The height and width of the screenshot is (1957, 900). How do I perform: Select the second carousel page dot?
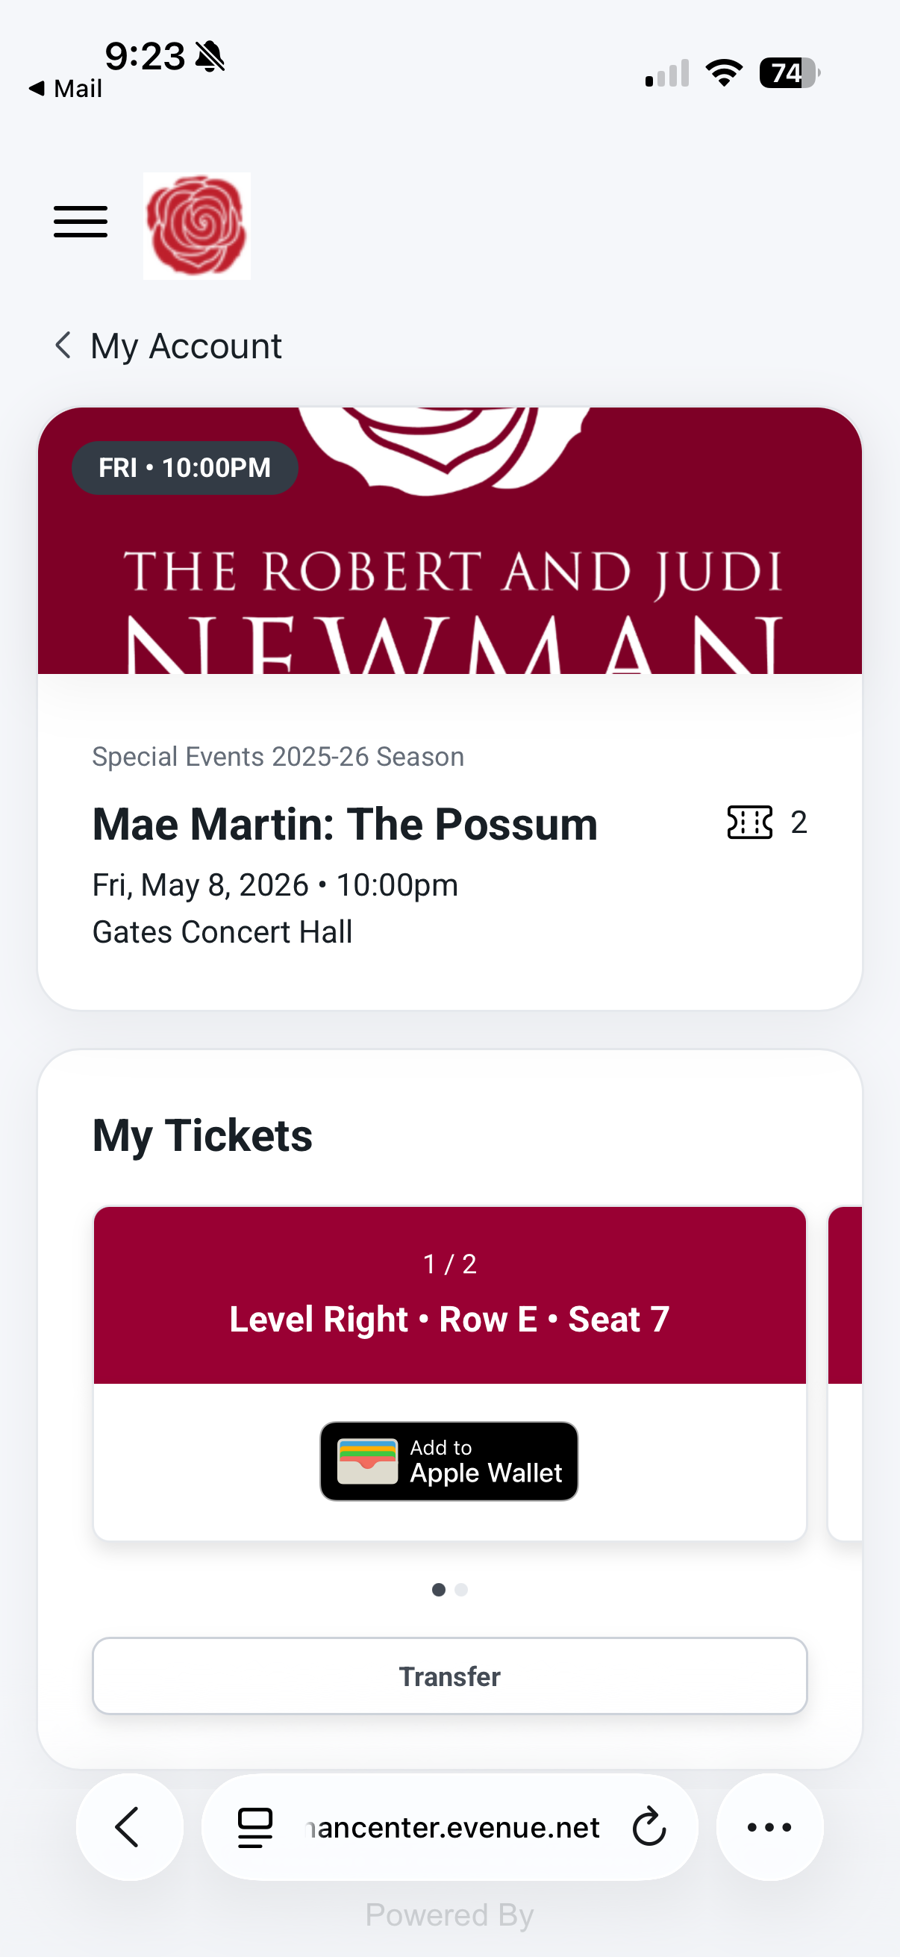(x=461, y=1589)
